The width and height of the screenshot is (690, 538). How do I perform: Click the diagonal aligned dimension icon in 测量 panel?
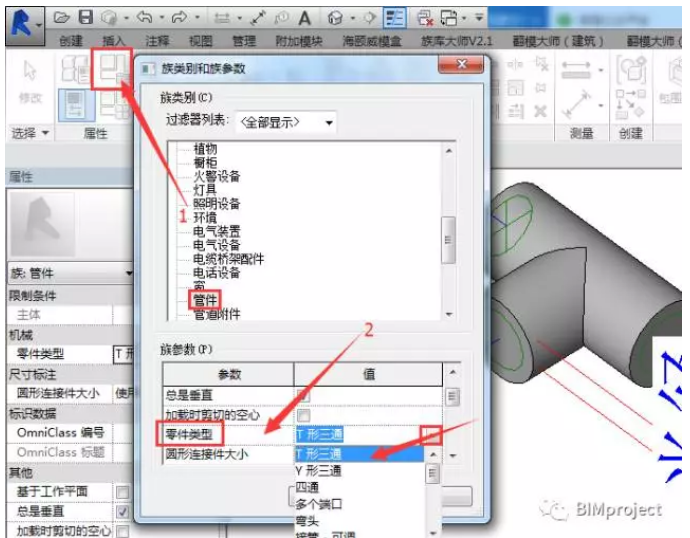(576, 105)
